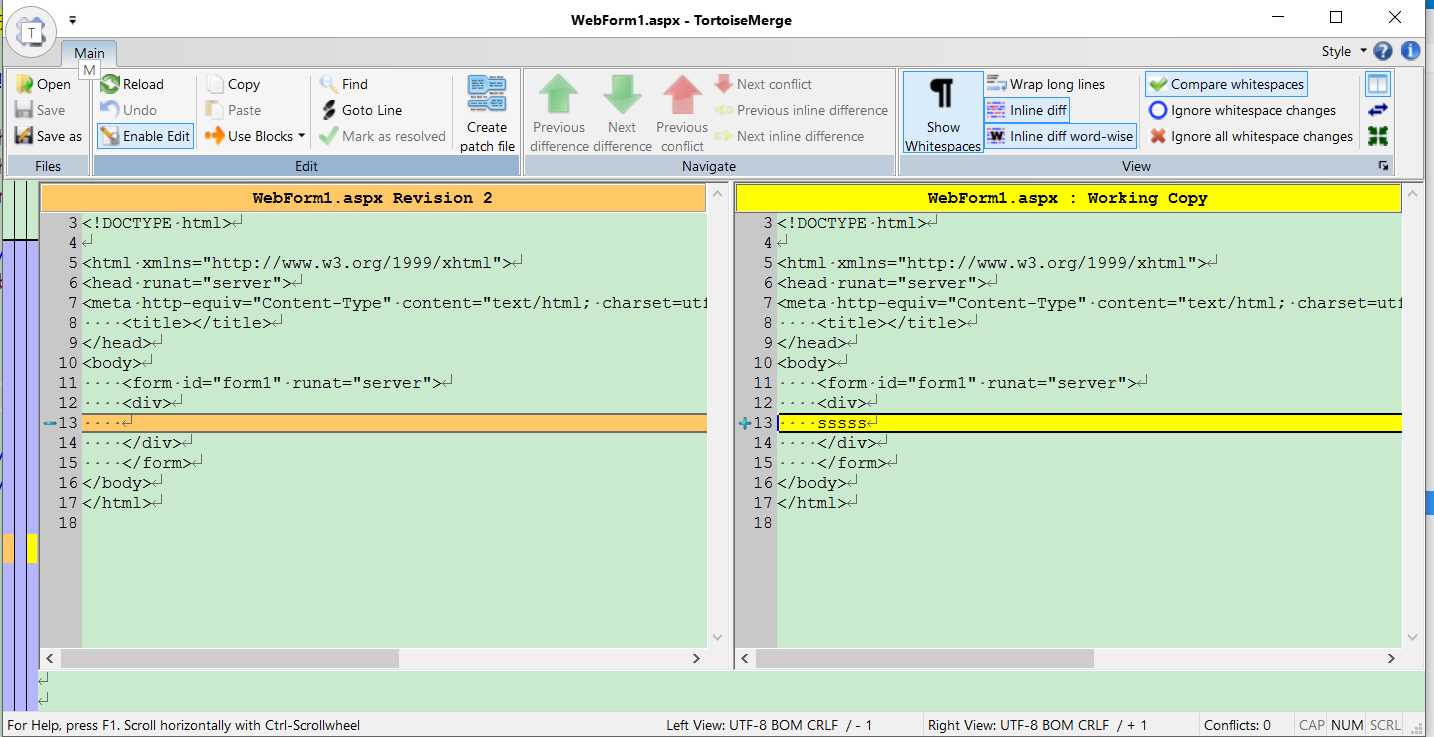This screenshot has width=1434, height=737.
Task: Jump to Next difference
Action: (x=622, y=113)
